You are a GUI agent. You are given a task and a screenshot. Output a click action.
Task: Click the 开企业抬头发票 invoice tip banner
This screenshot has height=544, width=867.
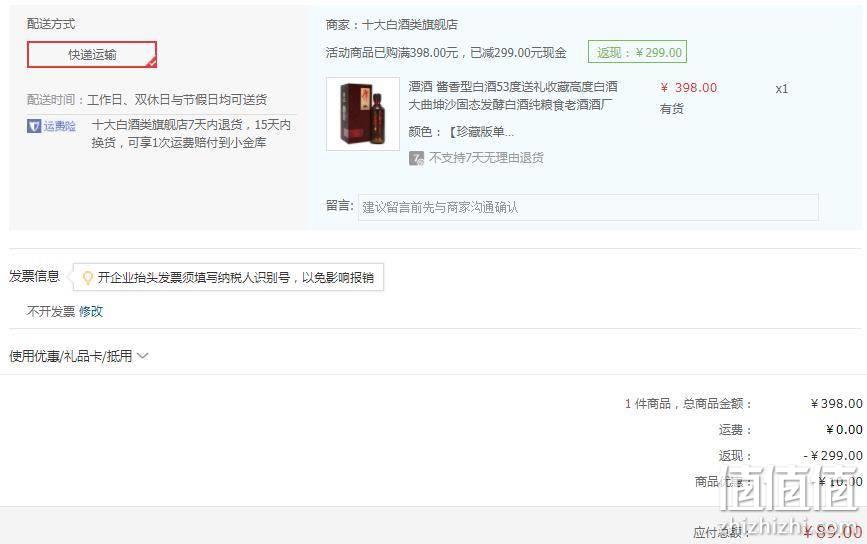pos(228,278)
